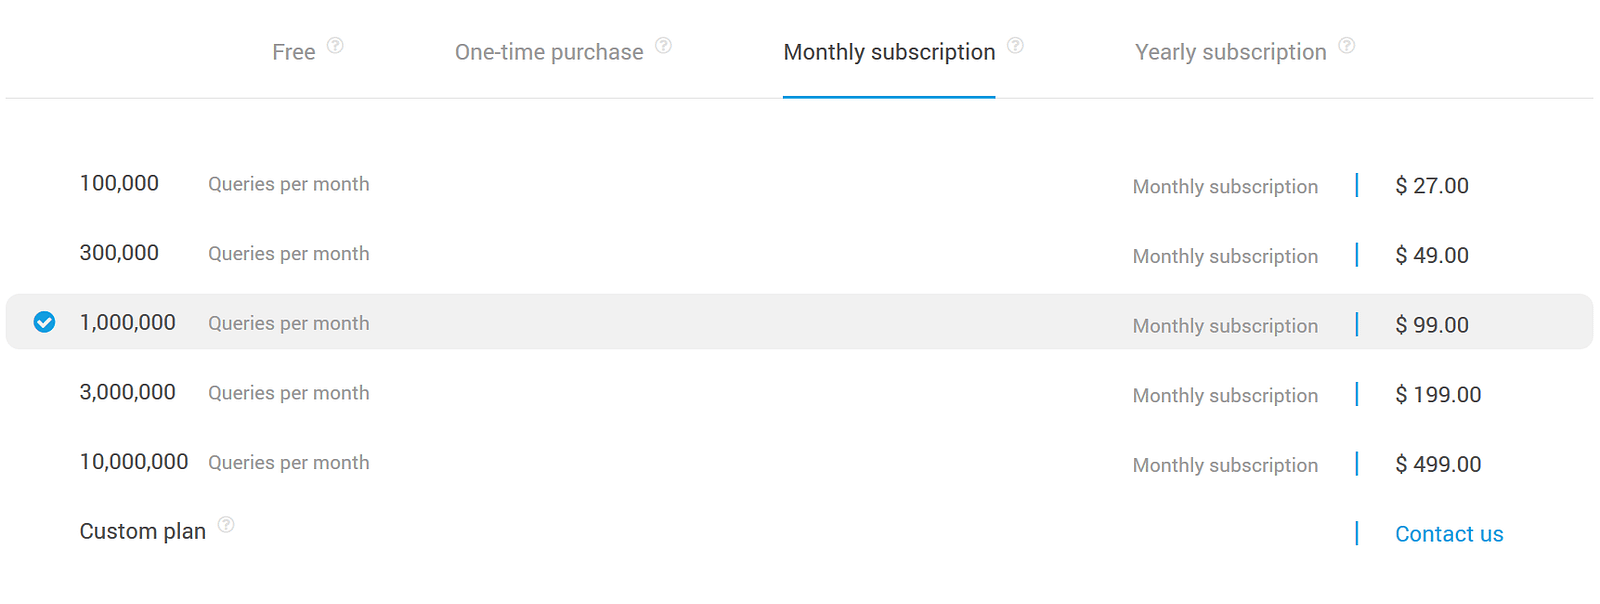Open the One-time purchase tab
The image size is (1600, 604).
pos(549,52)
